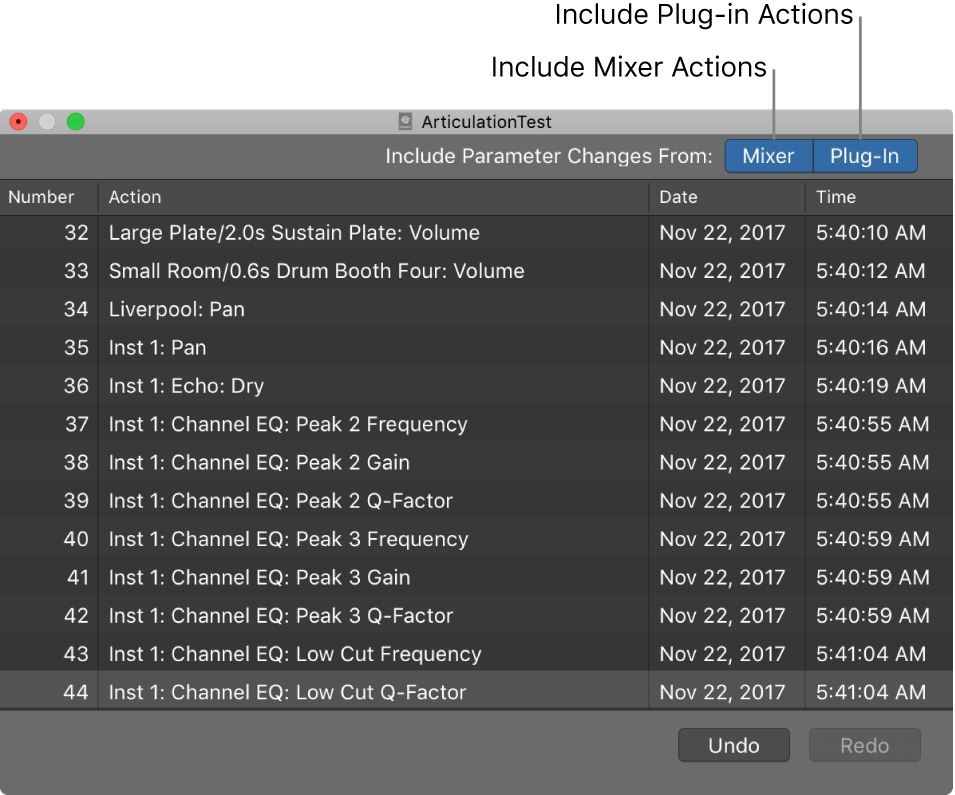Select the 'Inst 1: Pan' action
The width and height of the screenshot is (955, 795).
click(x=476, y=348)
